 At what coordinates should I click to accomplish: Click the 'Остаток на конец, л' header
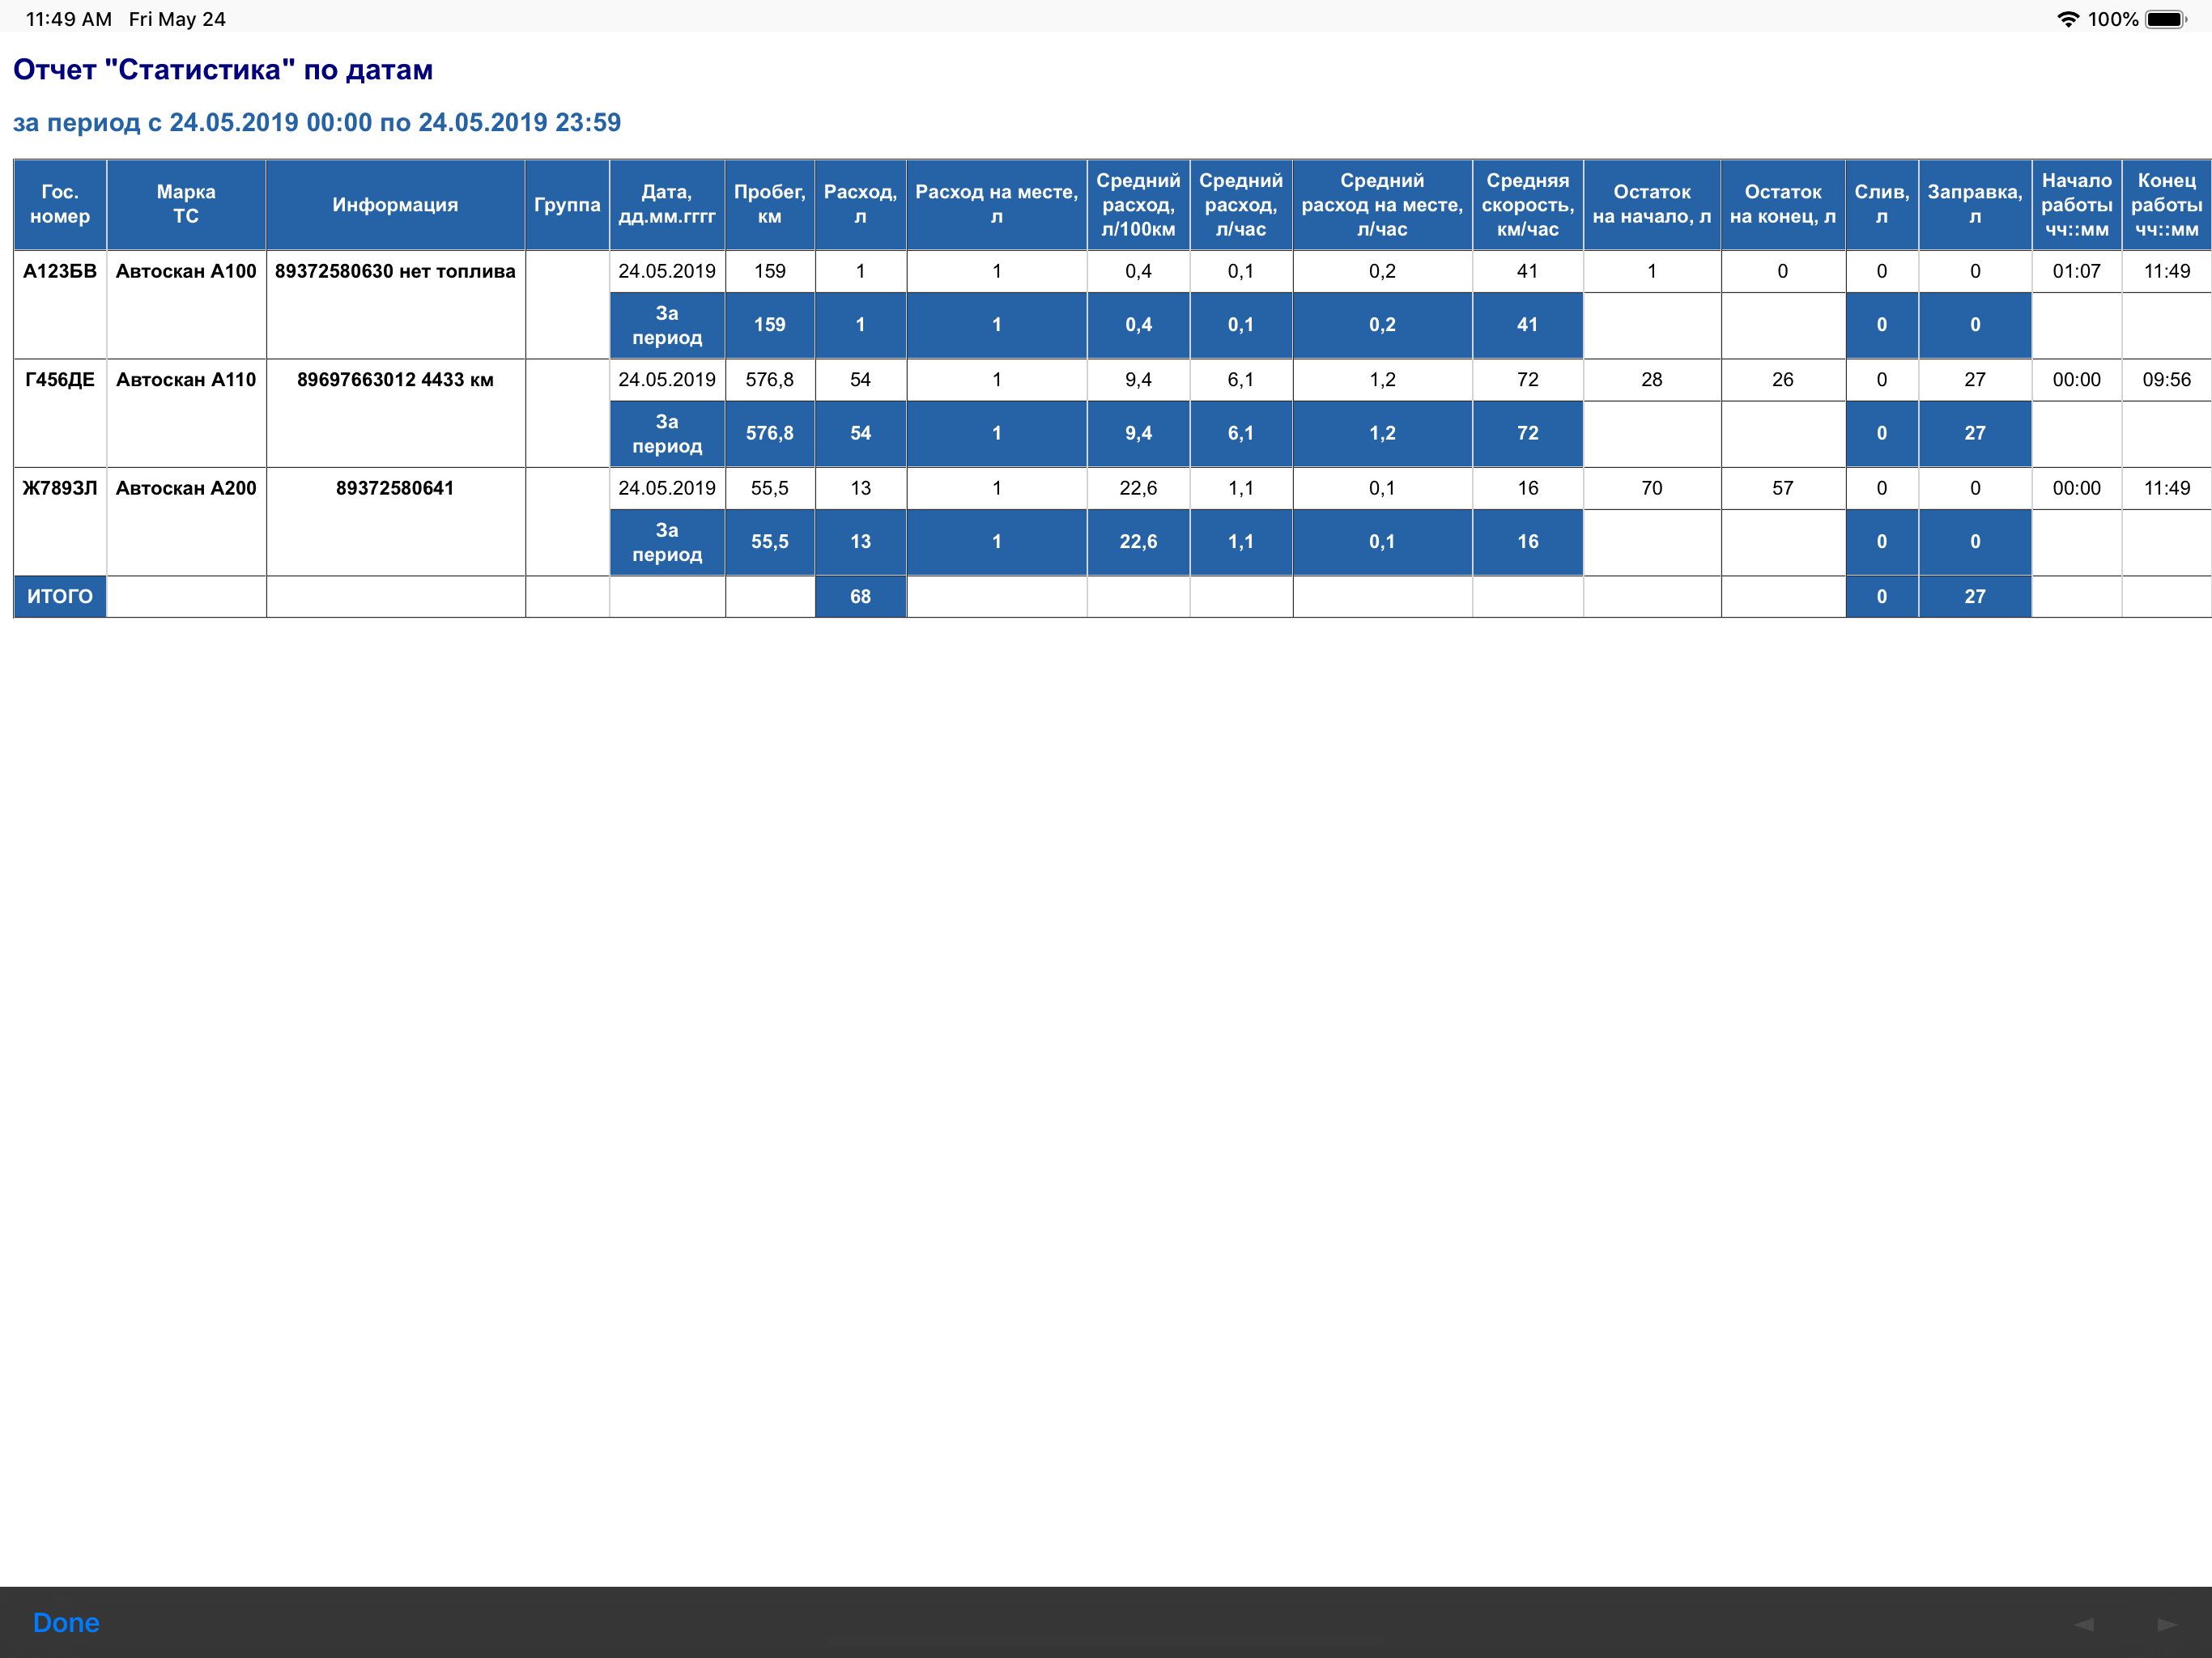click(x=1783, y=204)
